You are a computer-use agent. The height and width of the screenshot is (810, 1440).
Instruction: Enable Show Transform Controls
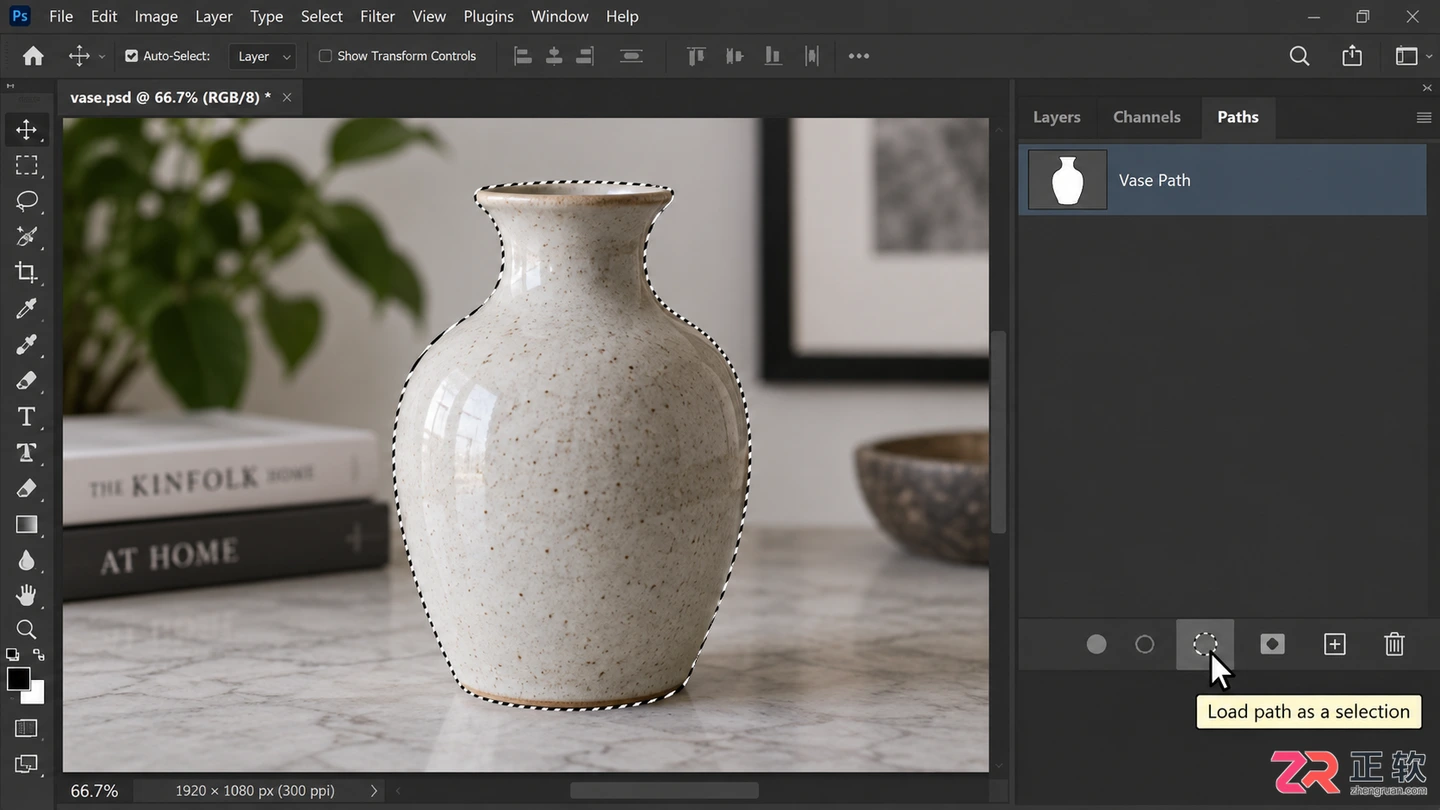tap(325, 56)
